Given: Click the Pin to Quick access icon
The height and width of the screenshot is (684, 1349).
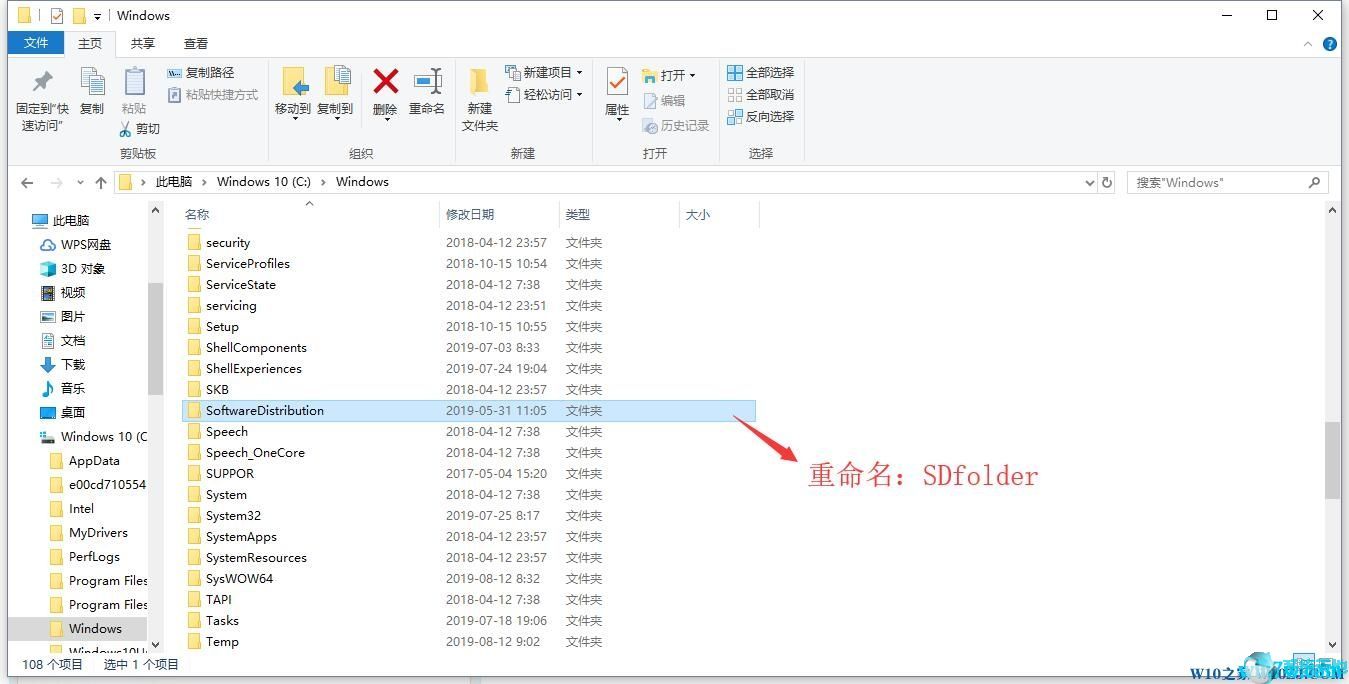Looking at the screenshot, I should tap(43, 82).
